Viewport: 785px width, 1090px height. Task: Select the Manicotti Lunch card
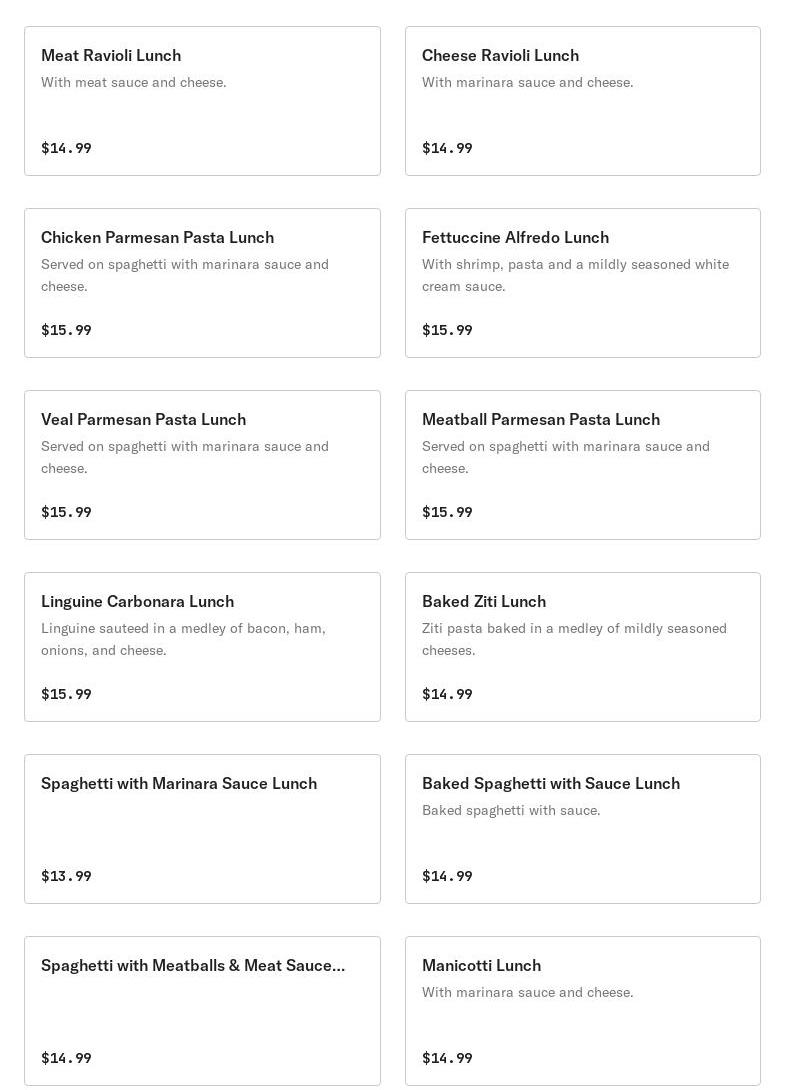[582, 1011]
